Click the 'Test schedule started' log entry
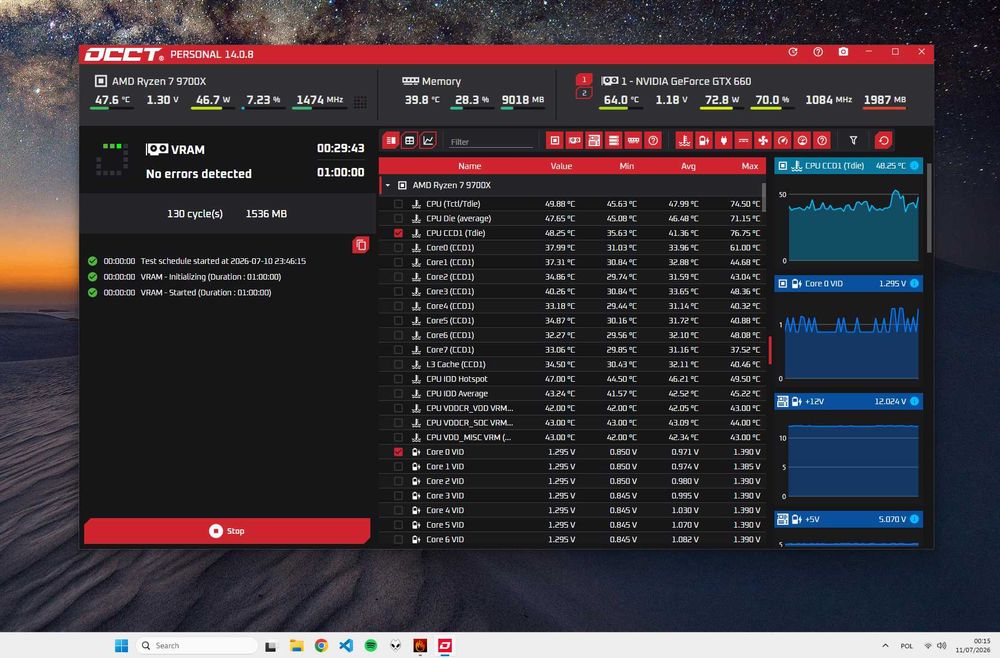This screenshot has height=658, width=1000. pyautogui.click(x=223, y=261)
